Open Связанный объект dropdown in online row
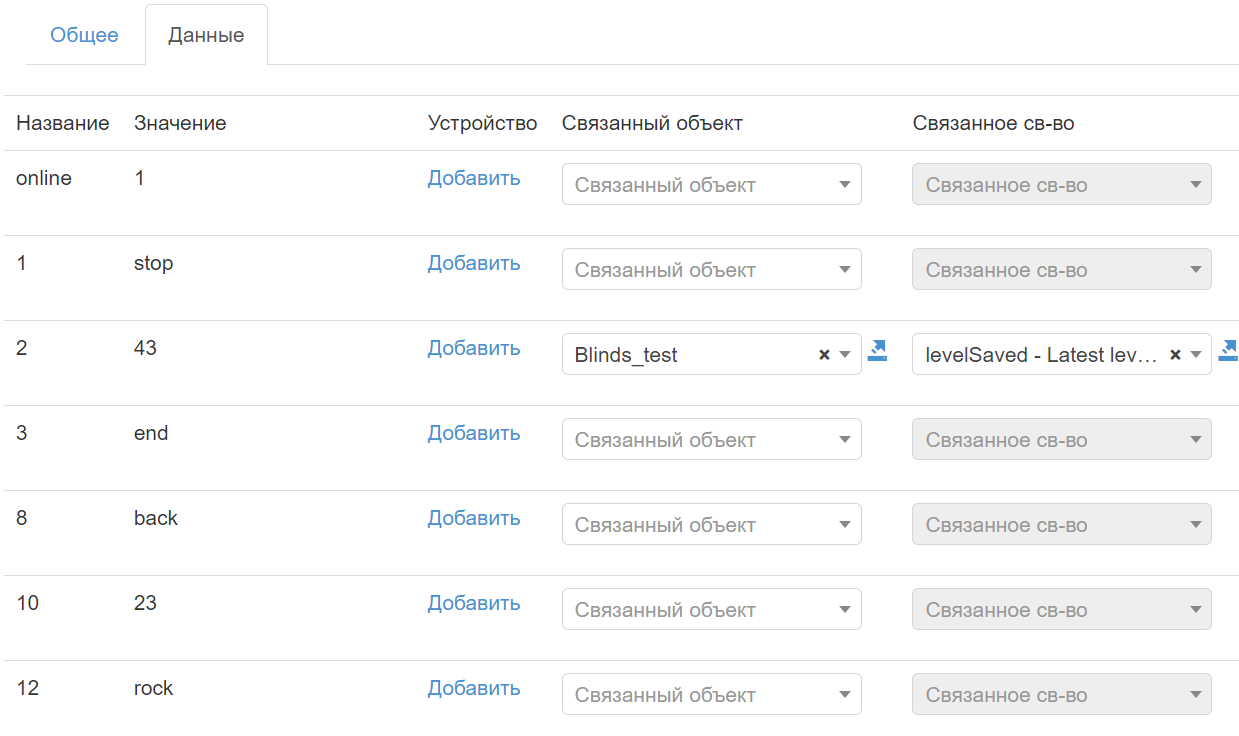The image size is (1239, 736). click(711, 185)
